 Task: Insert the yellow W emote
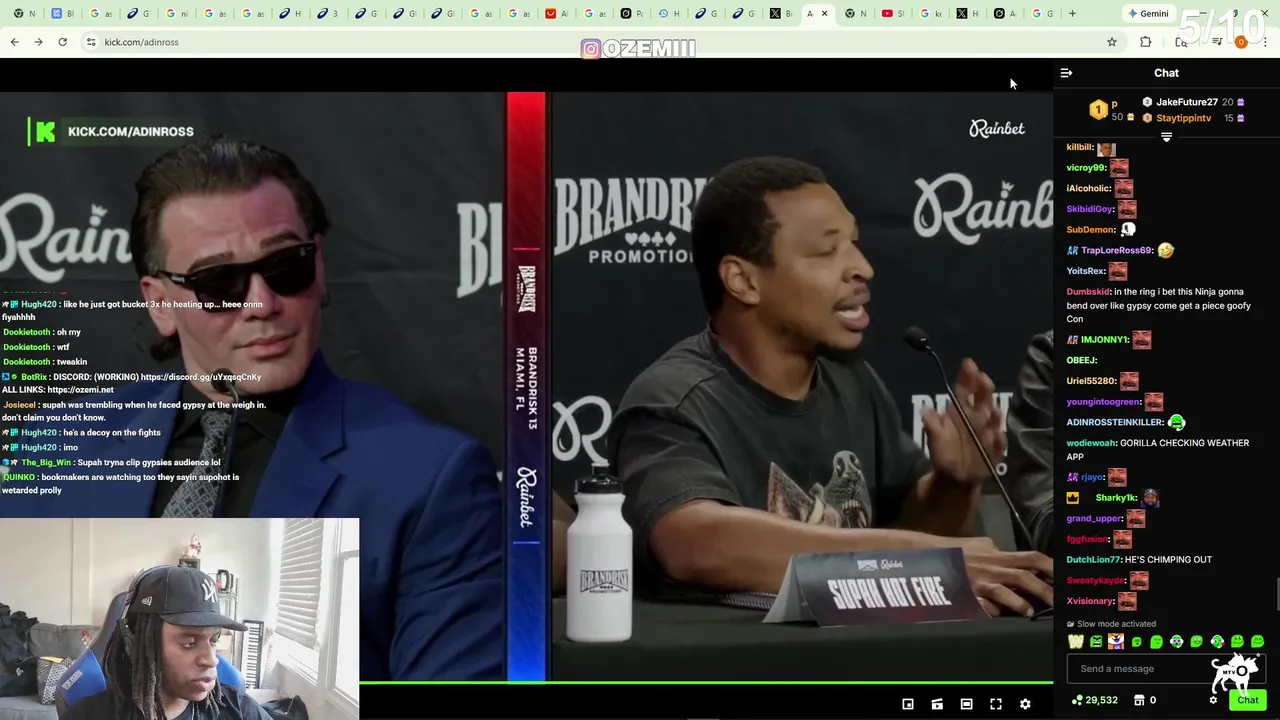1076,641
